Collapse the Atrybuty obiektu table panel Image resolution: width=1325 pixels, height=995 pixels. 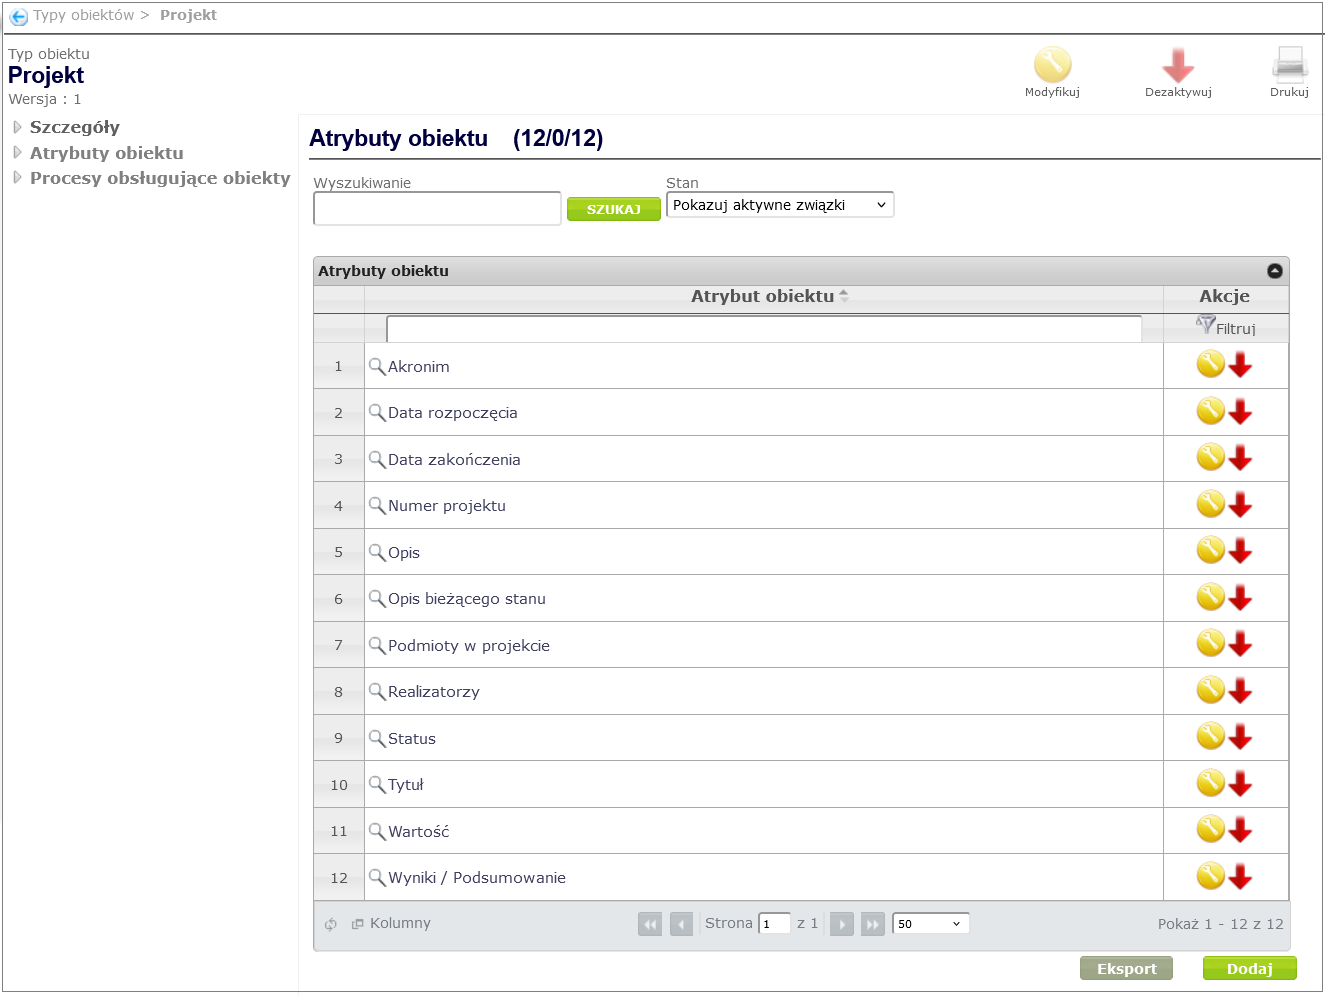1274,271
